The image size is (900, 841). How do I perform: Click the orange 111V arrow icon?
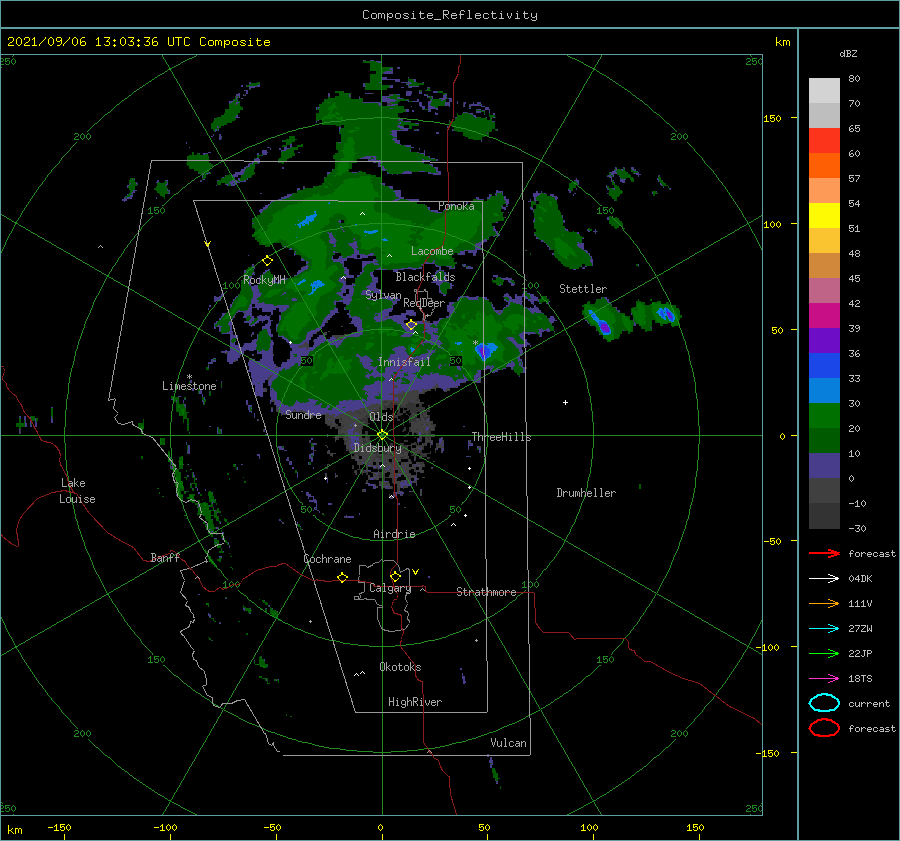(824, 603)
